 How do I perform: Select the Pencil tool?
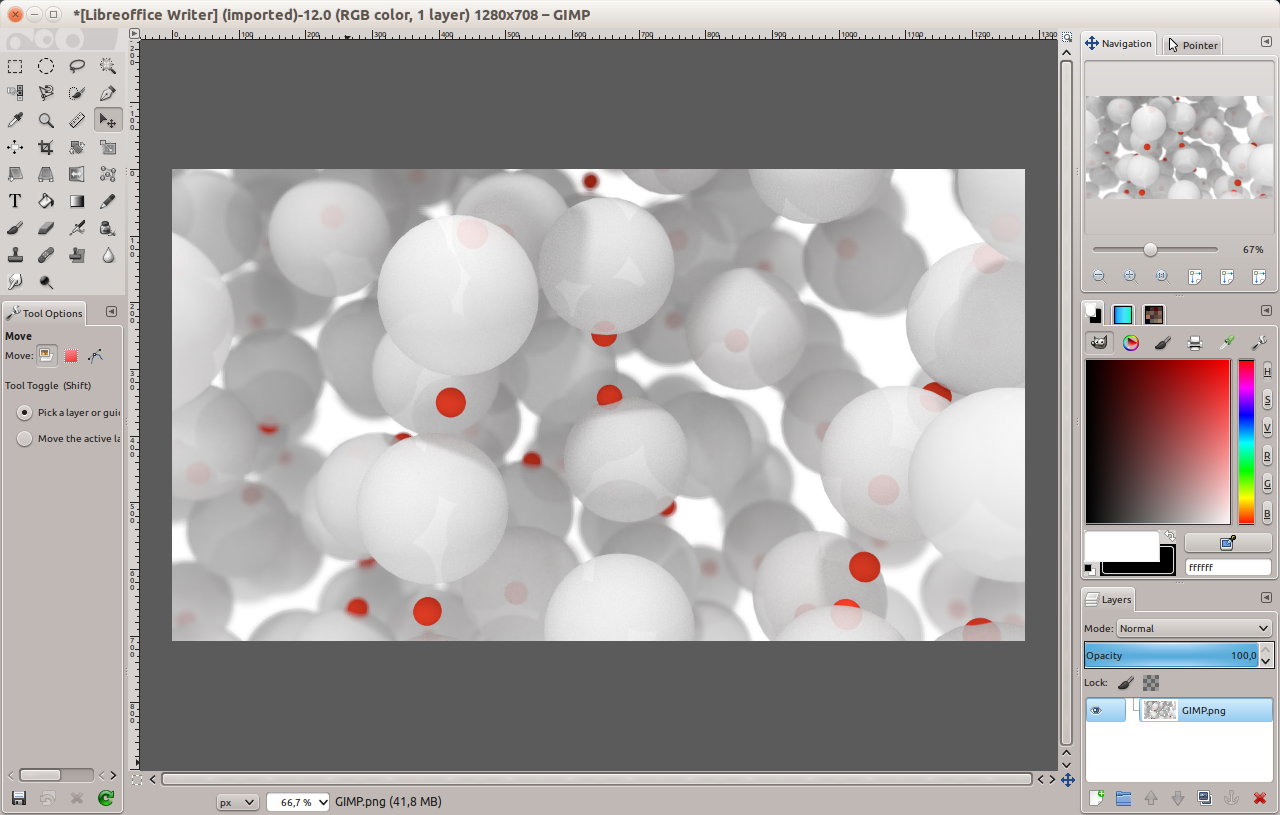108,201
